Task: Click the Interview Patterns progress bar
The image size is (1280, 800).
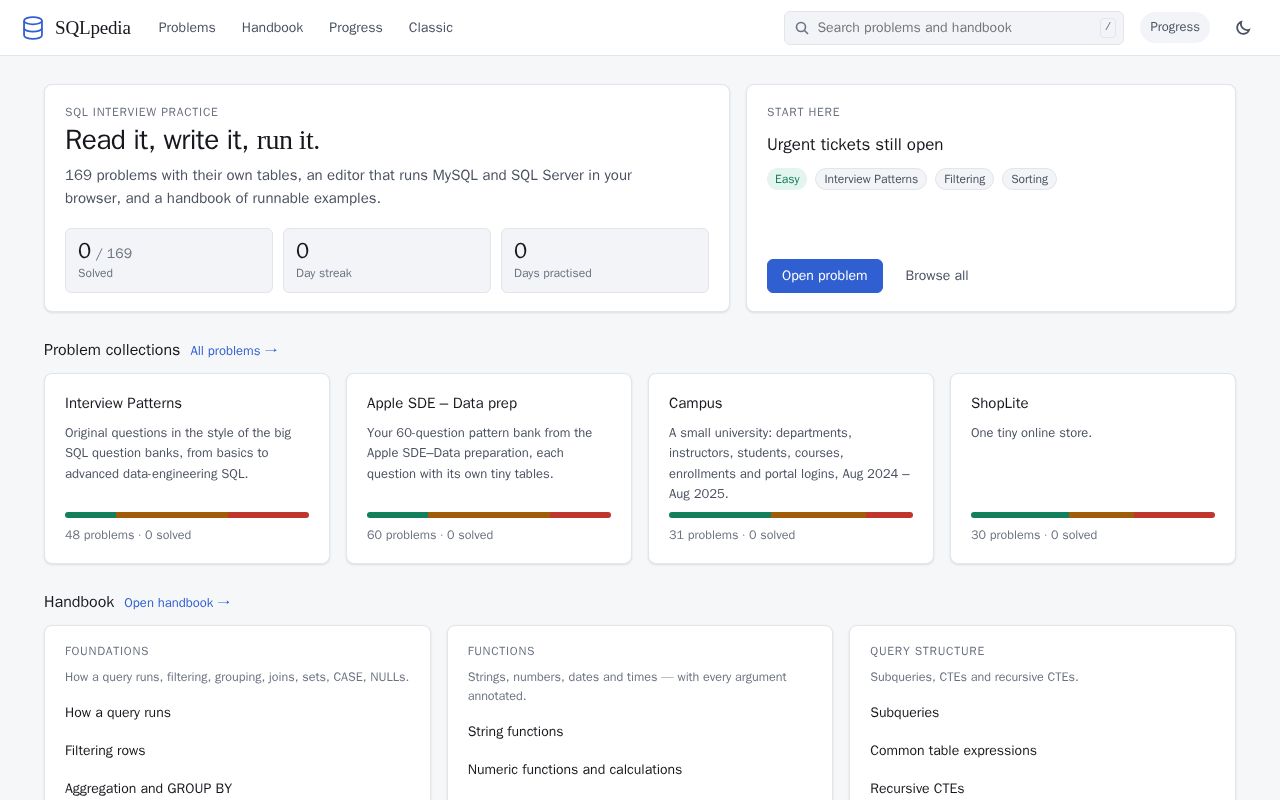Action: (187, 515)
